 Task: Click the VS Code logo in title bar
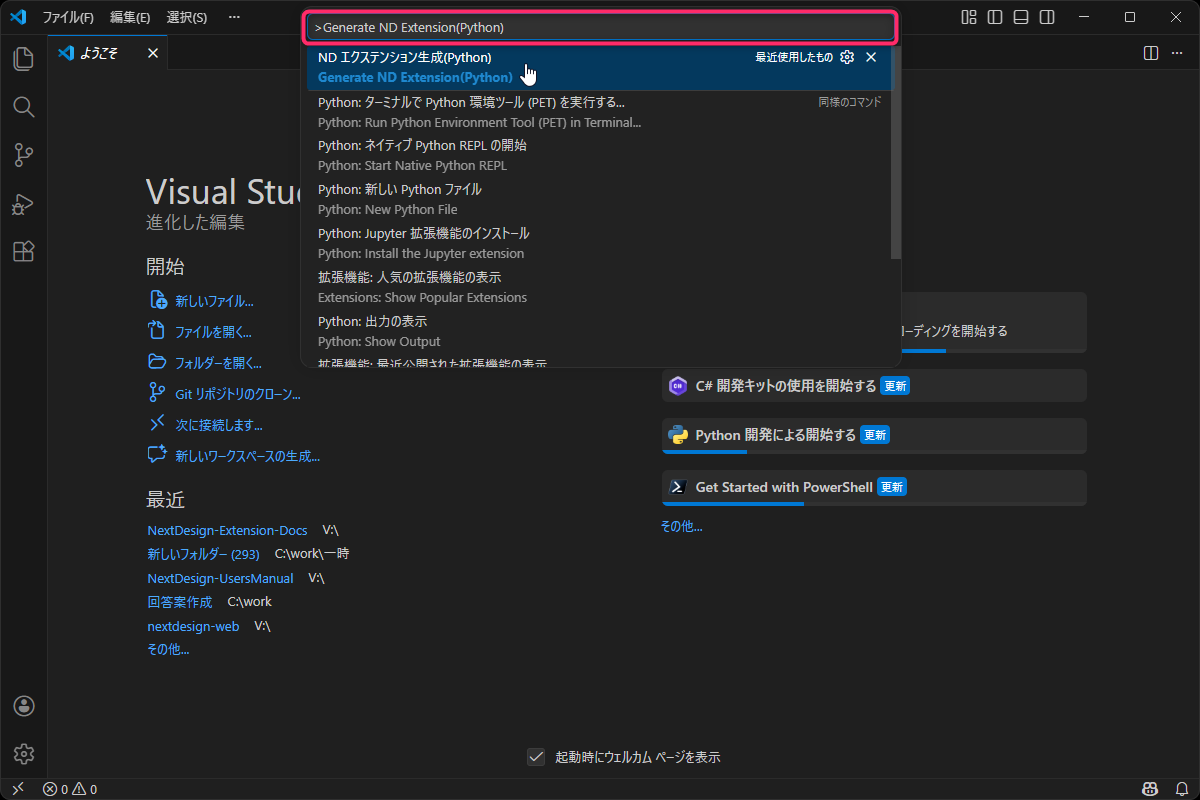17,17
